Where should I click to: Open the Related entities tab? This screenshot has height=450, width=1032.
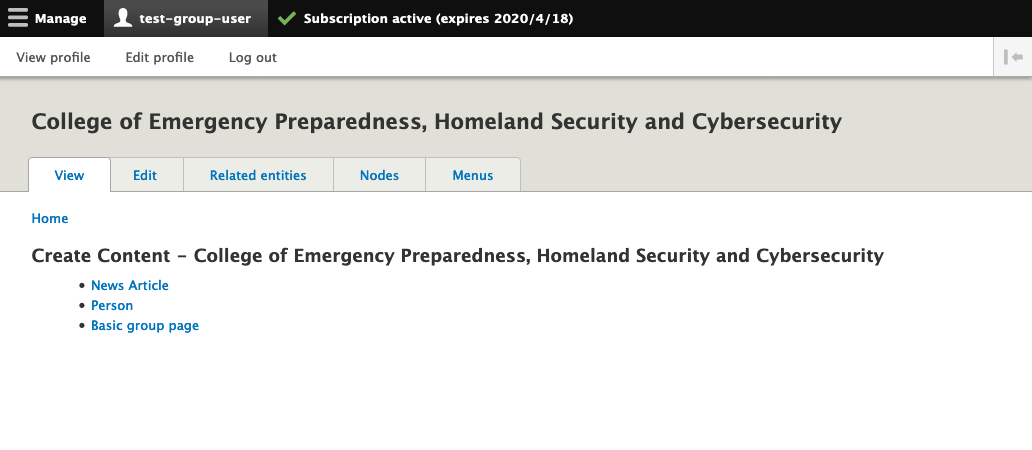[258, 175]
